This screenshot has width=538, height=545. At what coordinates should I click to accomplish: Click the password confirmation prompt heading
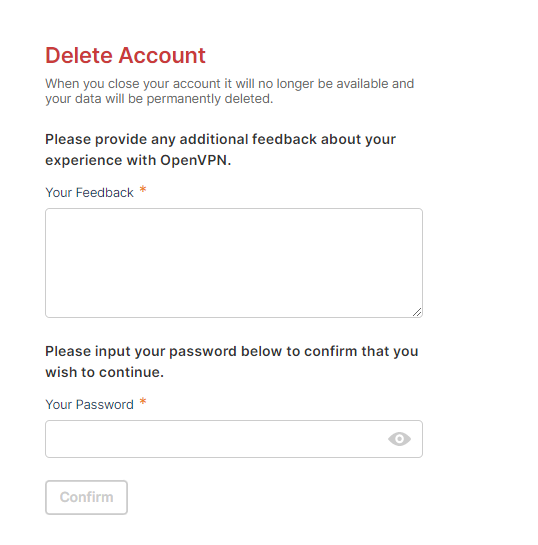232,362
